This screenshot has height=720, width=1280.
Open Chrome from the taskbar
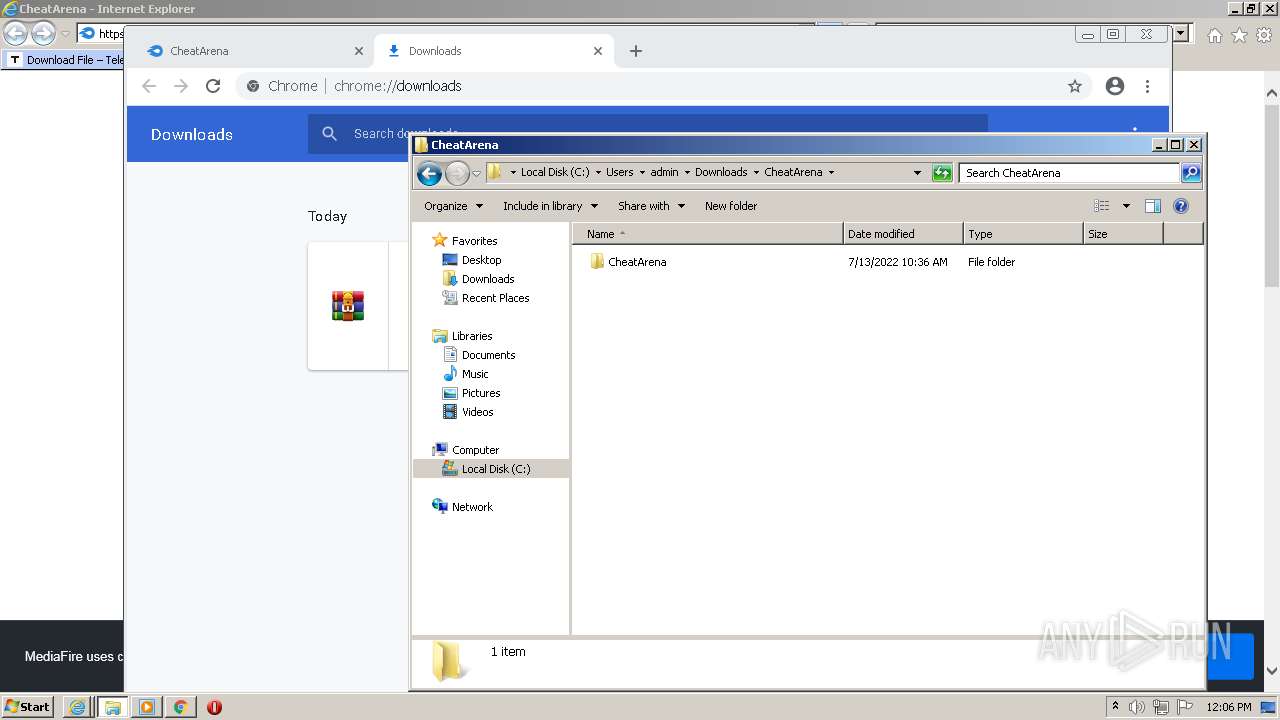coord(180,707)
